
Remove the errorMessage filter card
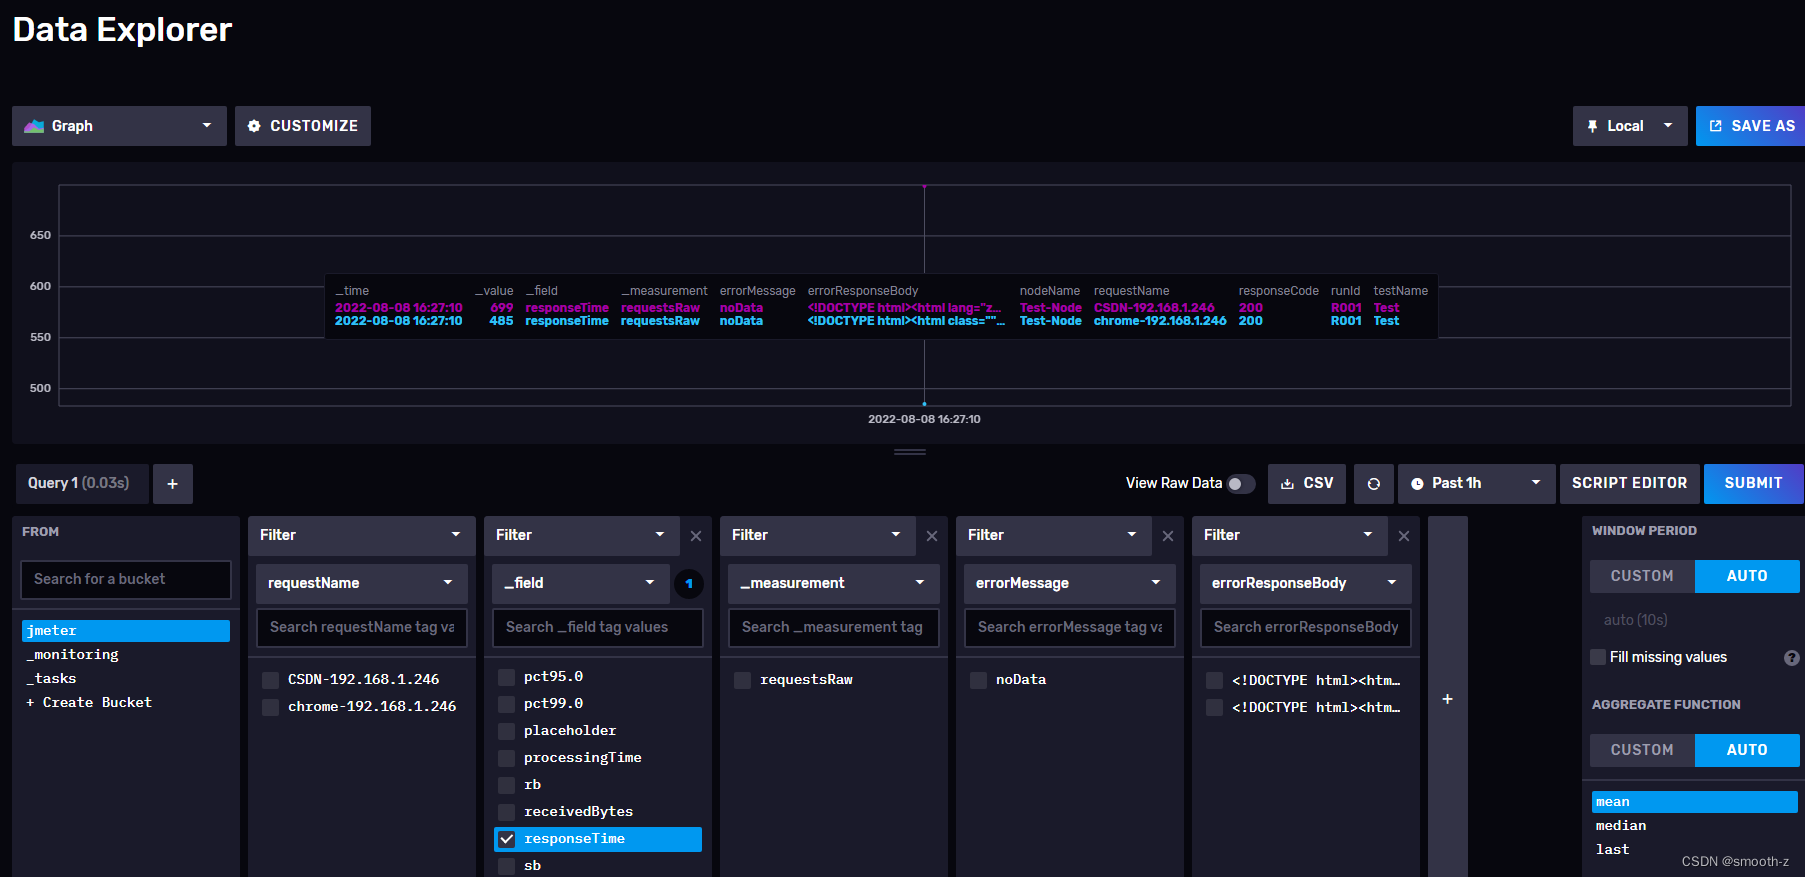[x=1168, y=536]
